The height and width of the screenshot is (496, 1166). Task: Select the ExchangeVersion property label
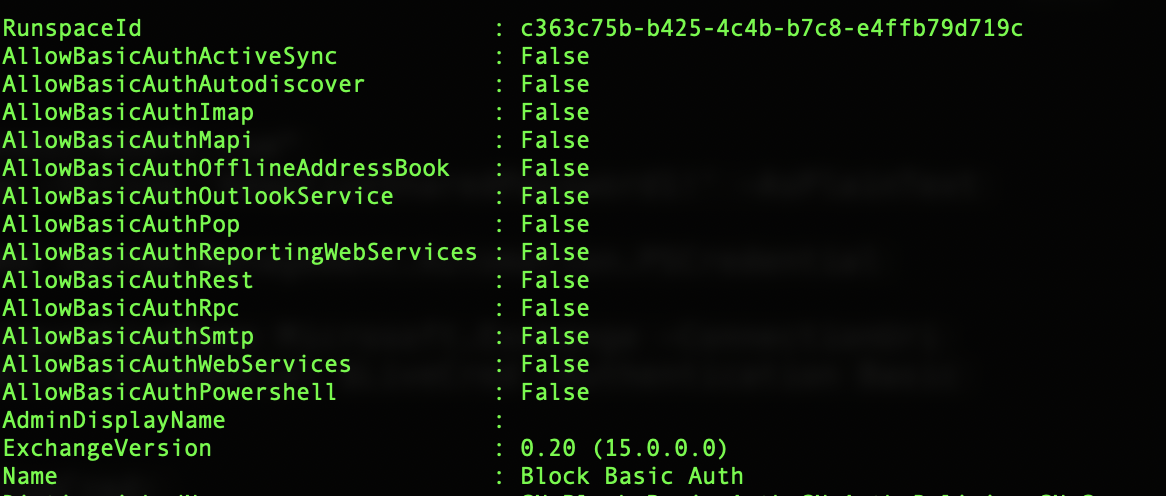pos(107,448)
